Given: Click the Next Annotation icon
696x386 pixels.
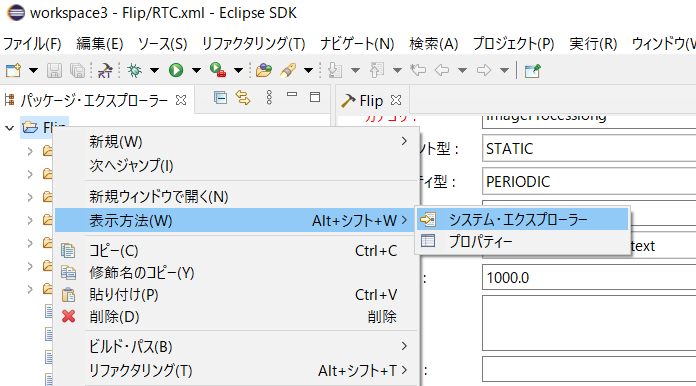Looking at the screenshot, I should point(335,70).
